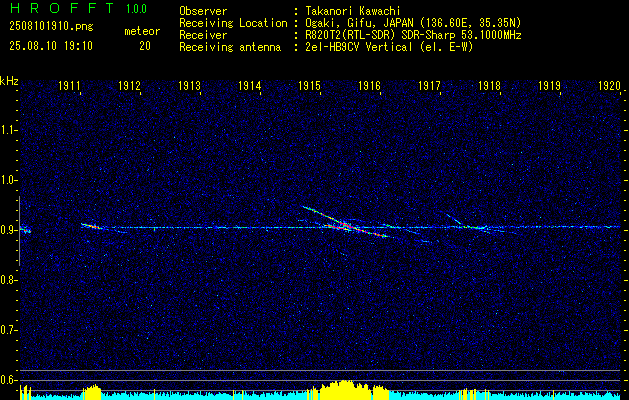Select the version number 1.0.0
The width and height of the screenshot is (629, 400).
tap(136, 8)
